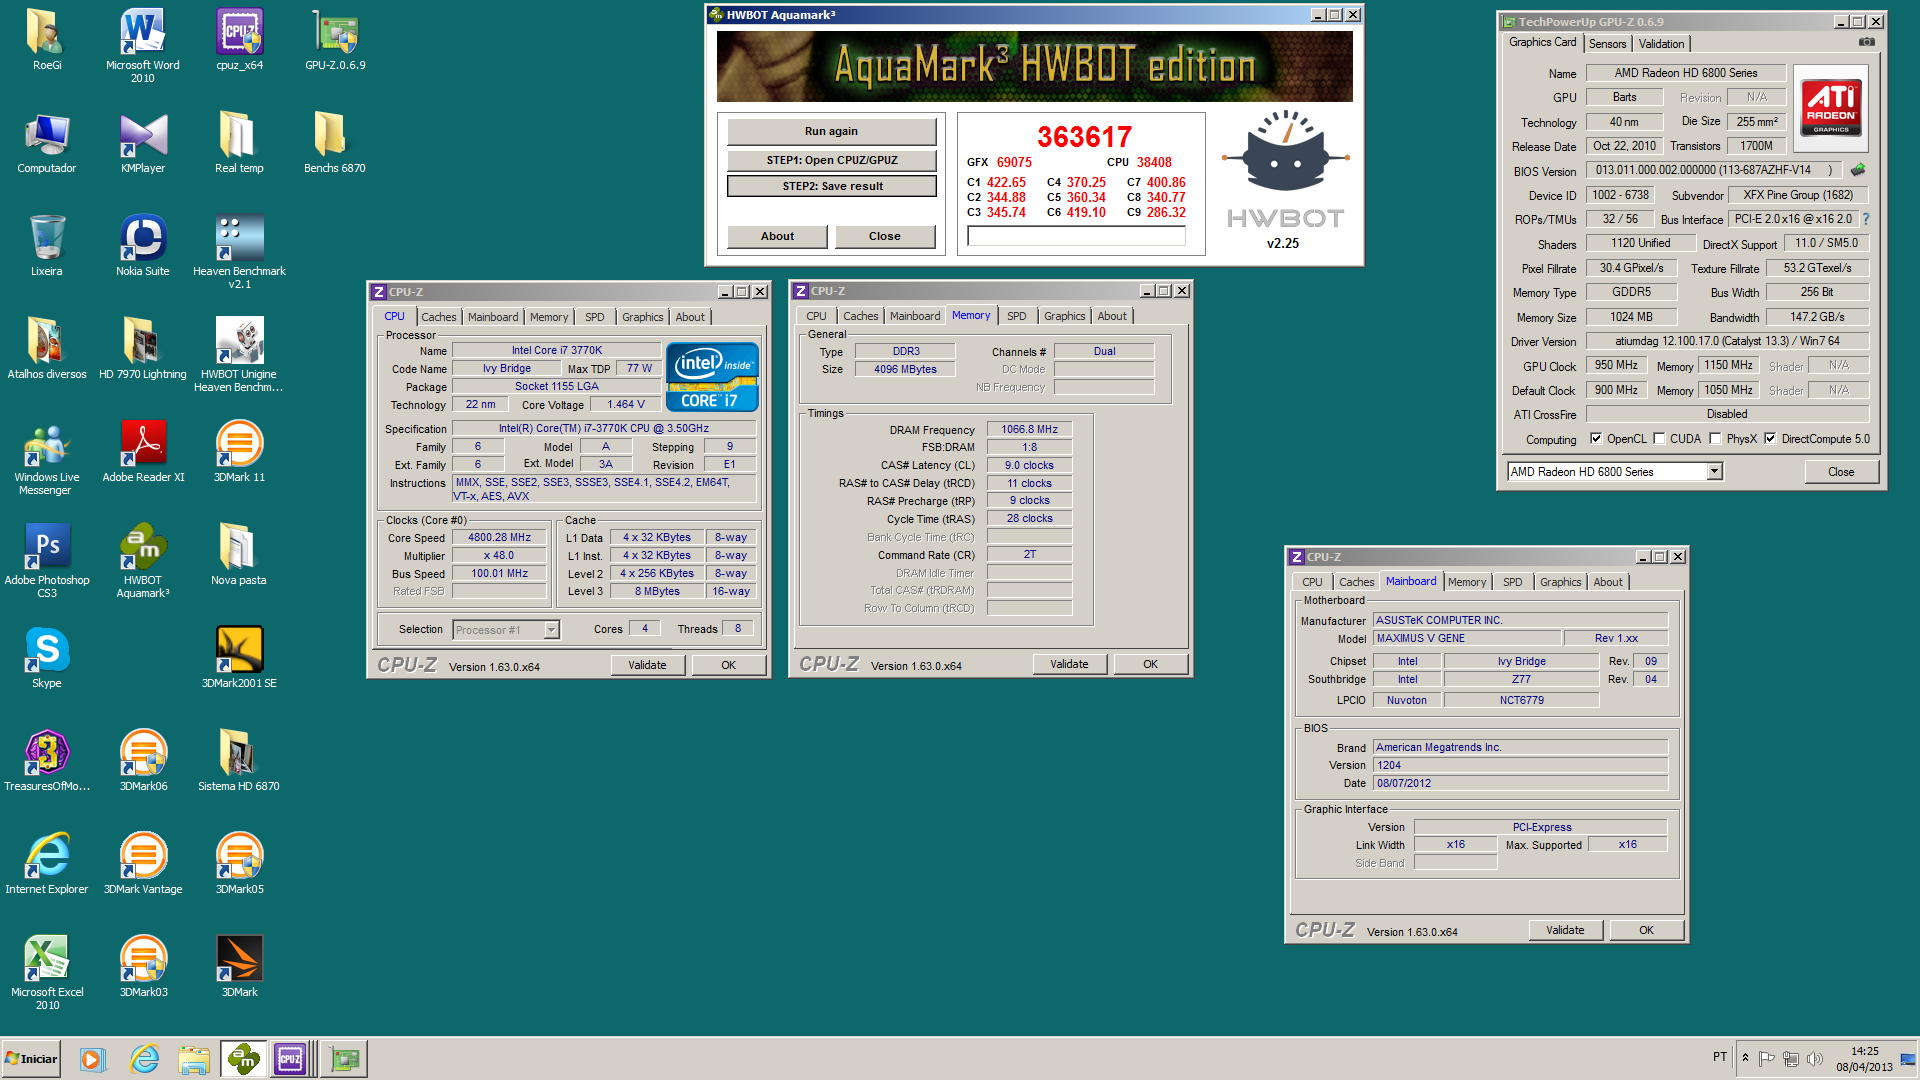Open the SPD tab in Memory CPU-Z window
The width and height of the screenshot is (1920, 1080).
pyautogui.click(x=1017, y=316)
